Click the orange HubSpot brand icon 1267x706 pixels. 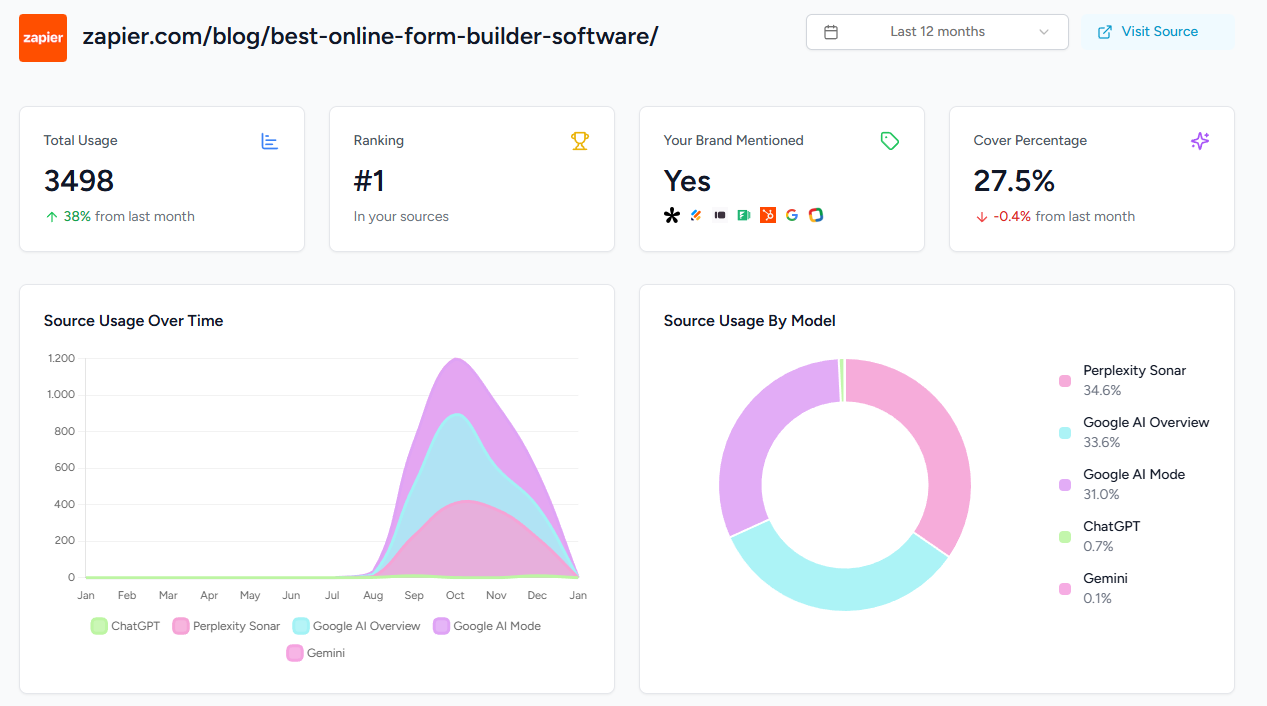pyautogui.click(x=768, y=215)
